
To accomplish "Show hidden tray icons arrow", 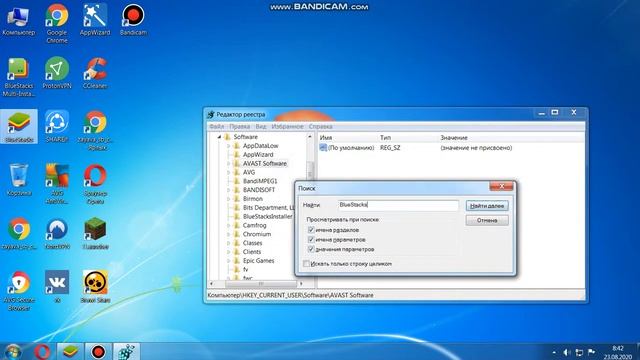I will pos(554,353).
